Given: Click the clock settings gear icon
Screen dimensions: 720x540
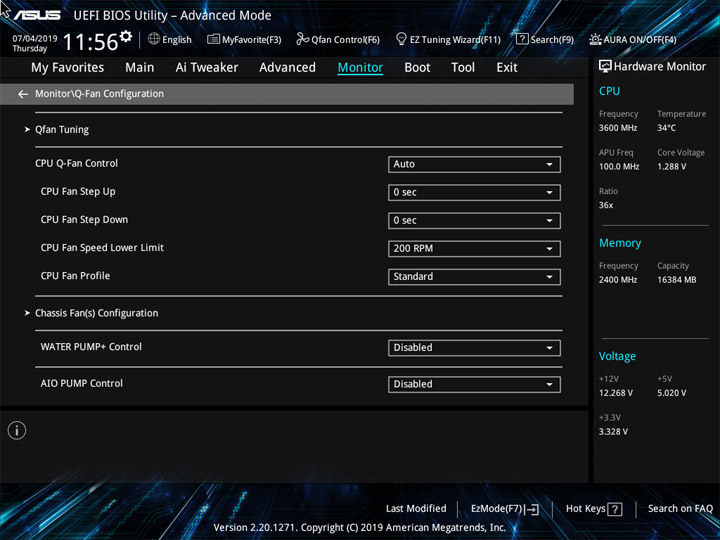Looking at the screenshot, I should 126,36.
